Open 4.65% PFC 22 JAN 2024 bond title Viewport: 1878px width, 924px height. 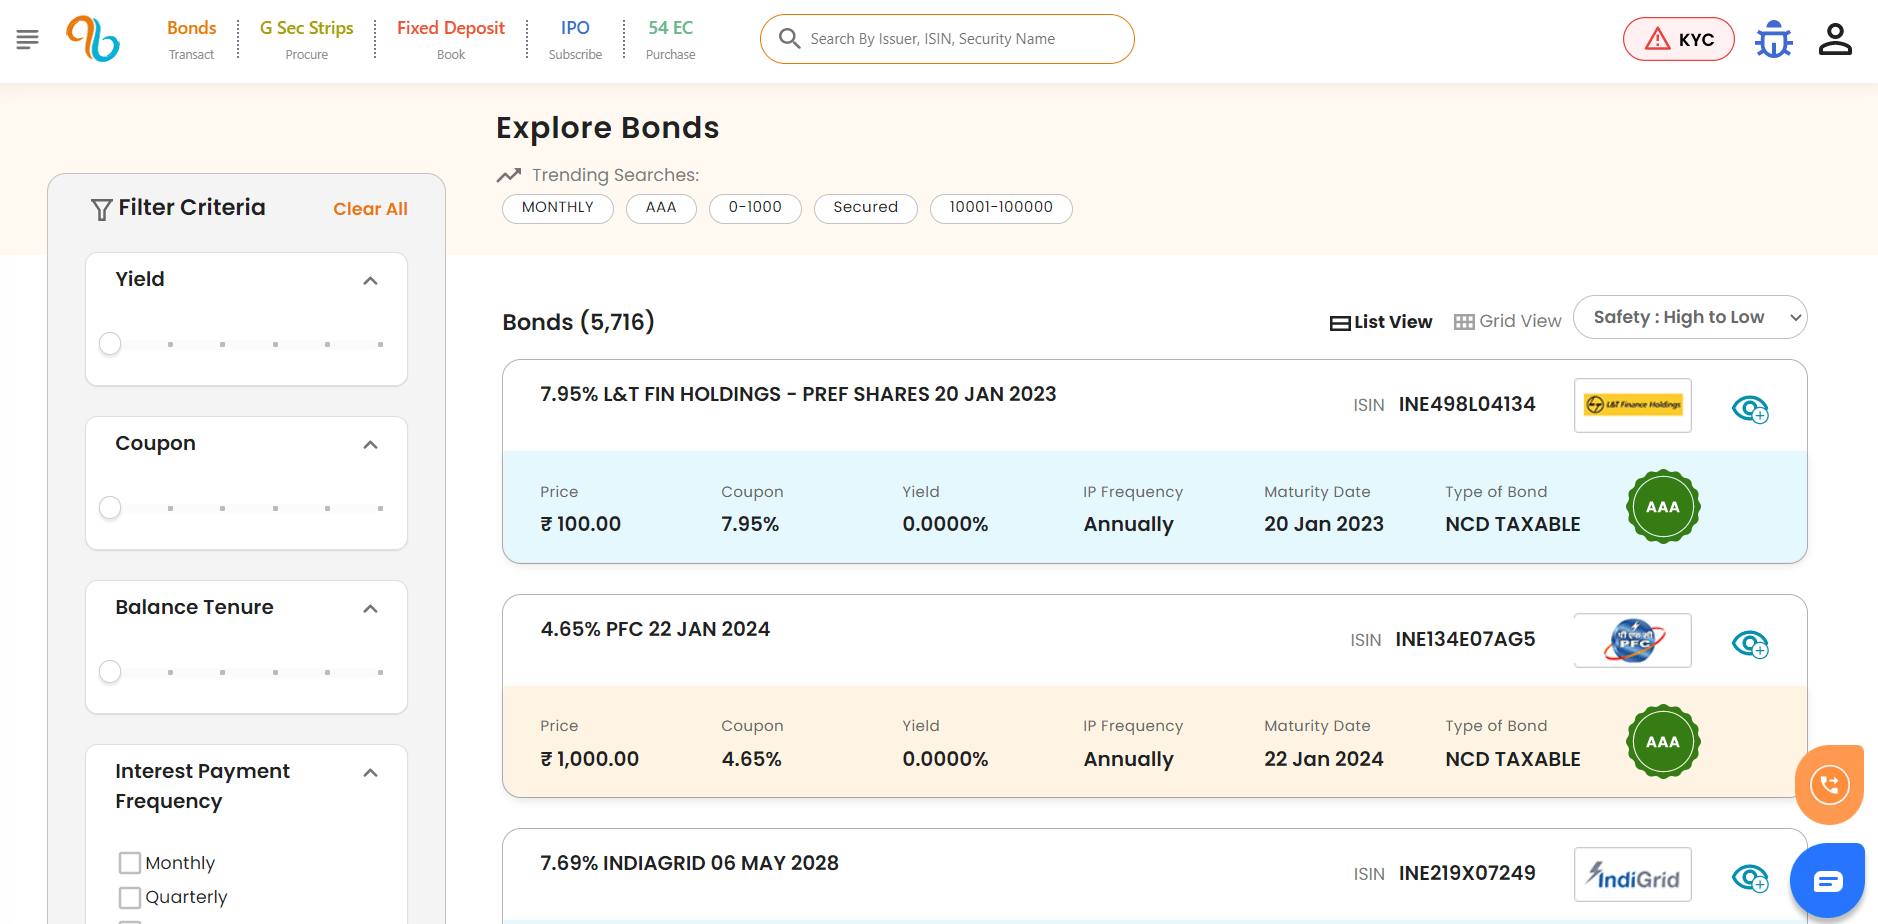coord(655,629)
